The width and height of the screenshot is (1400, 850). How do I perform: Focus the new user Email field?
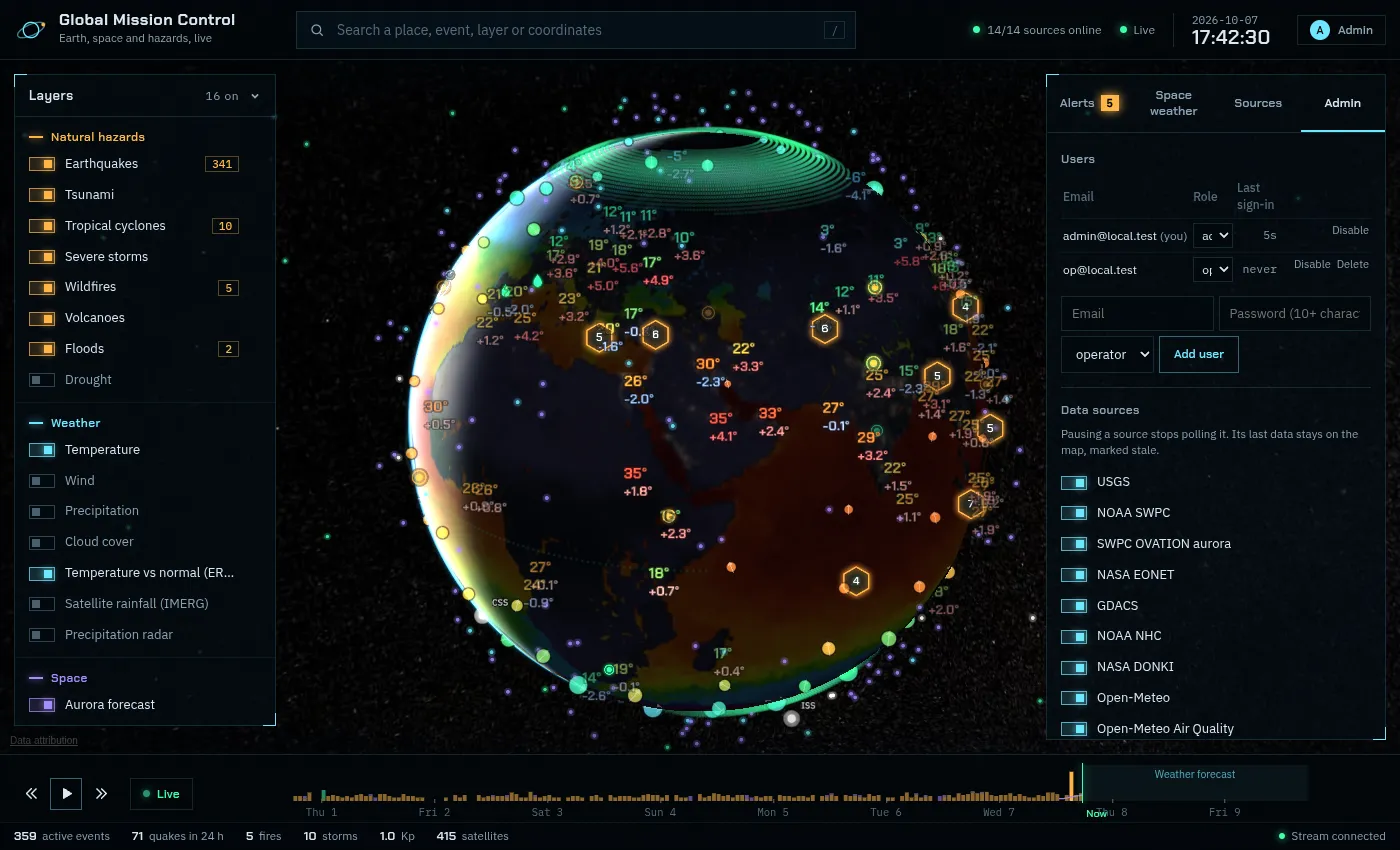pos(1137,313)
